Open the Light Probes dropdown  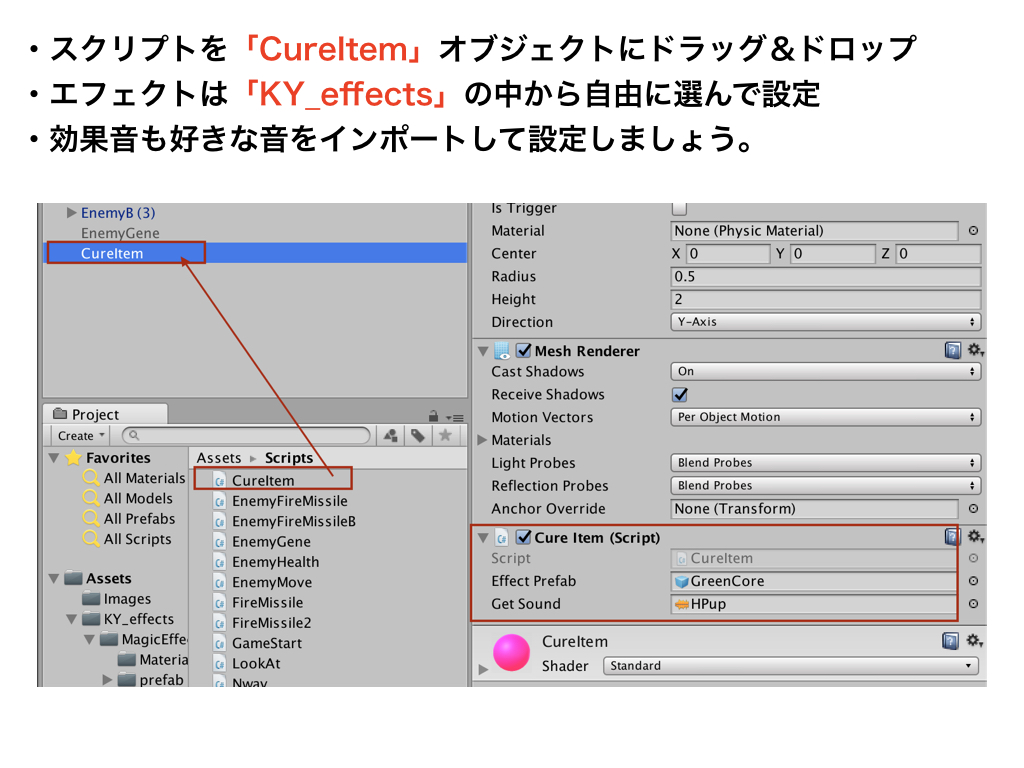(825, 463)
